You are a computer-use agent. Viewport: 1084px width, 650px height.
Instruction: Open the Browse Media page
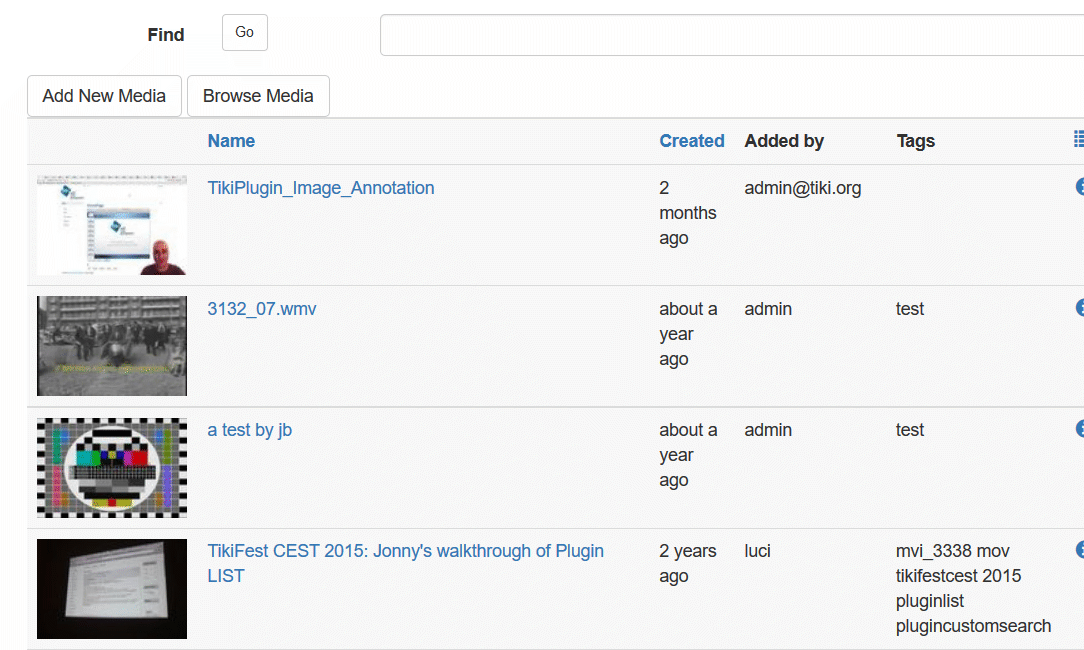click(258, 96)
